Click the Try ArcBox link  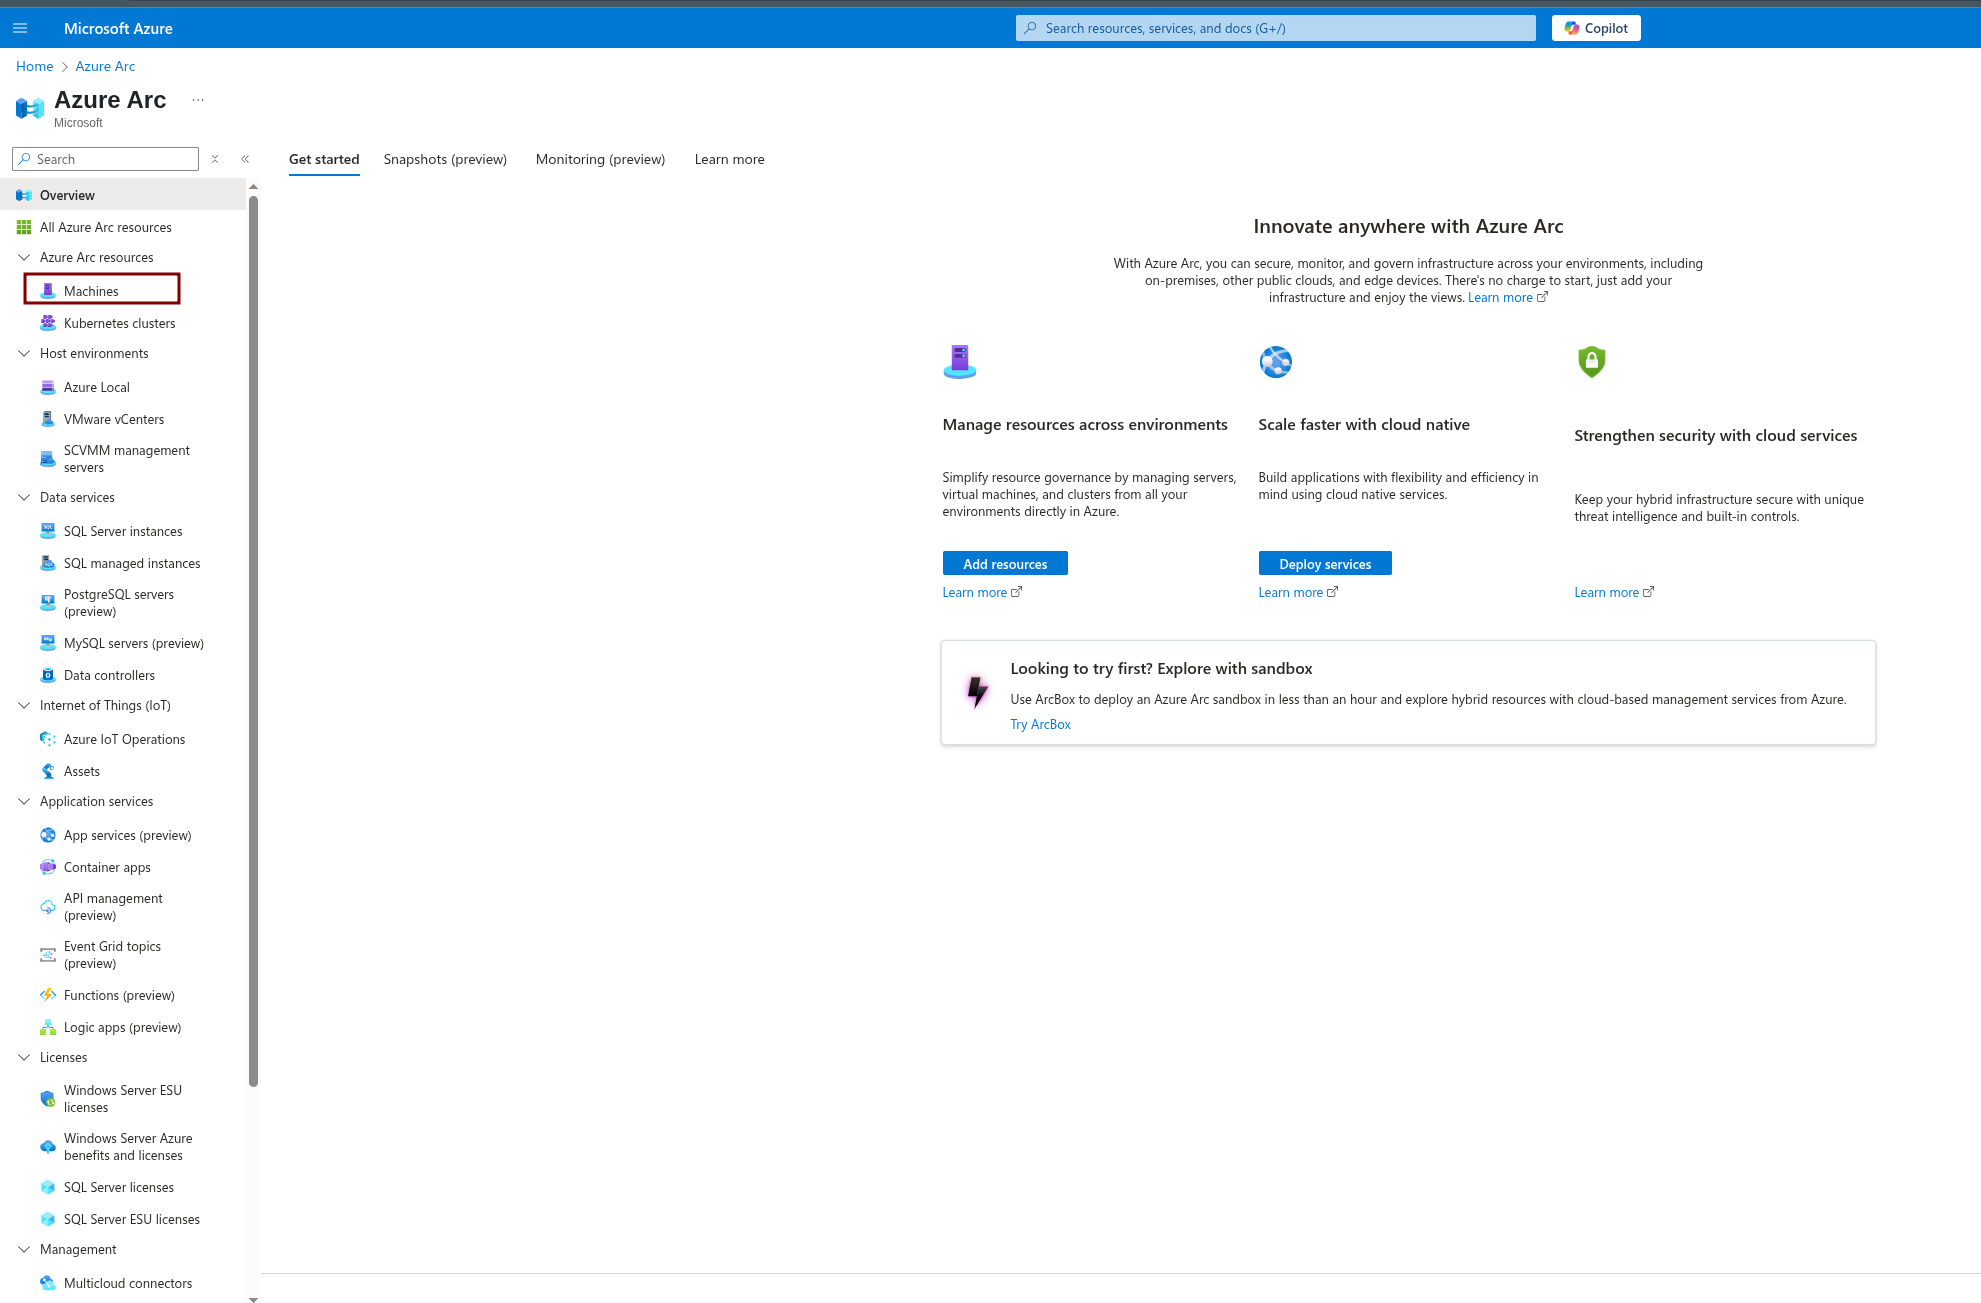pos(1040,724)
